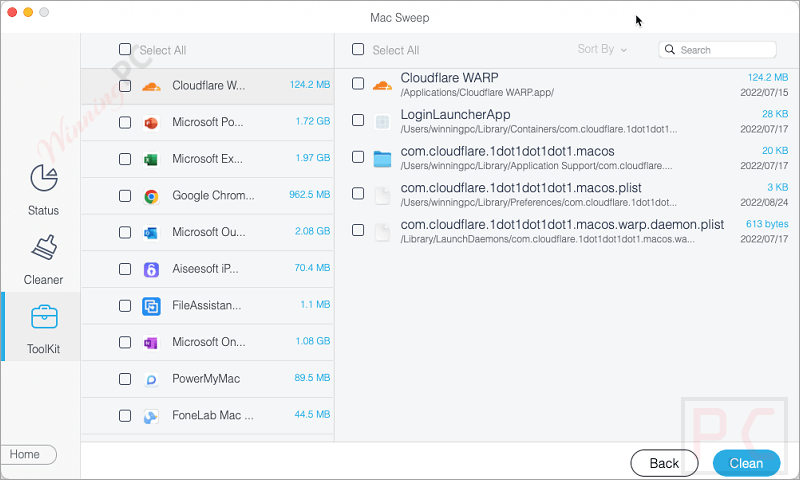Click the Clean button
Image resolution: width=800 pixels, height=480 pixels.
coord(746,463)
